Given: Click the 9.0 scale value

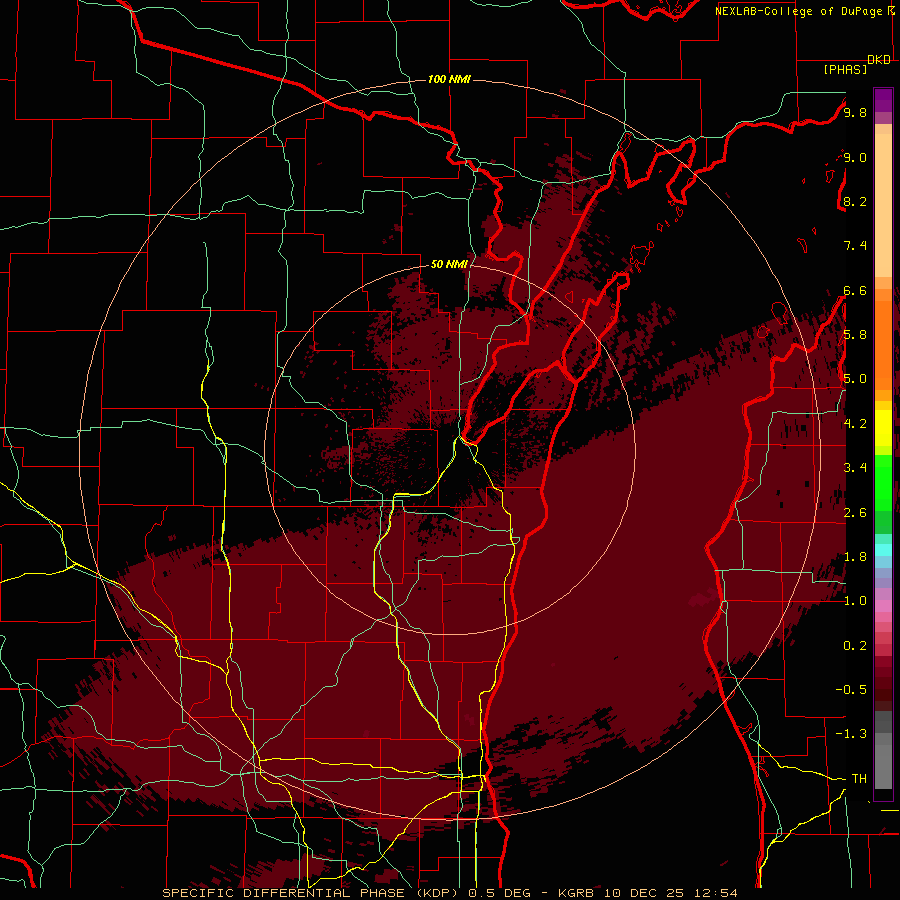Looking at the screenshot, I should click(855, 157).
